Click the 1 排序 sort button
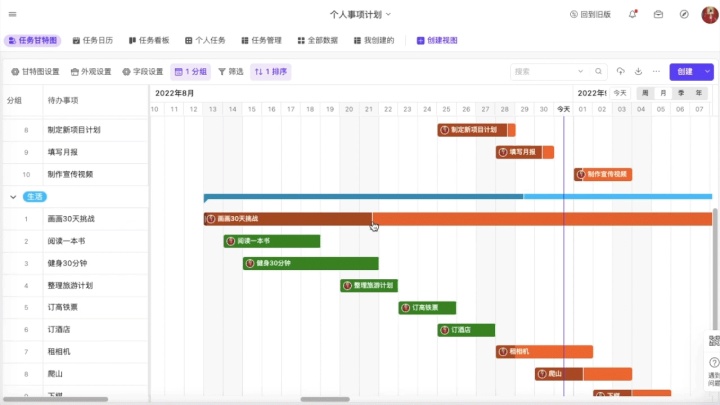This screenshot has width=720, height=405. [270, 72]
